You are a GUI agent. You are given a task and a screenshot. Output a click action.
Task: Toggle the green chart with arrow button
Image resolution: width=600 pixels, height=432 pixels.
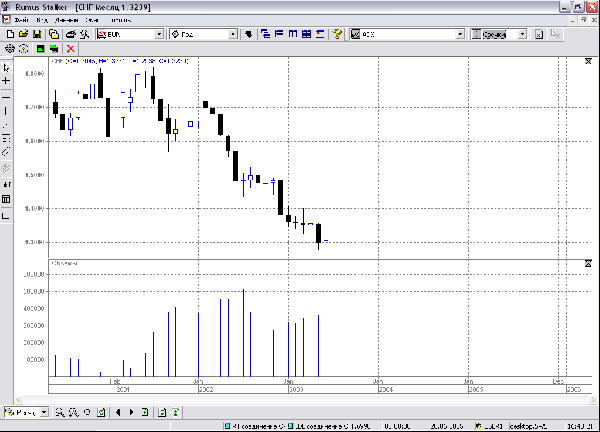click(x=54, y=49)
